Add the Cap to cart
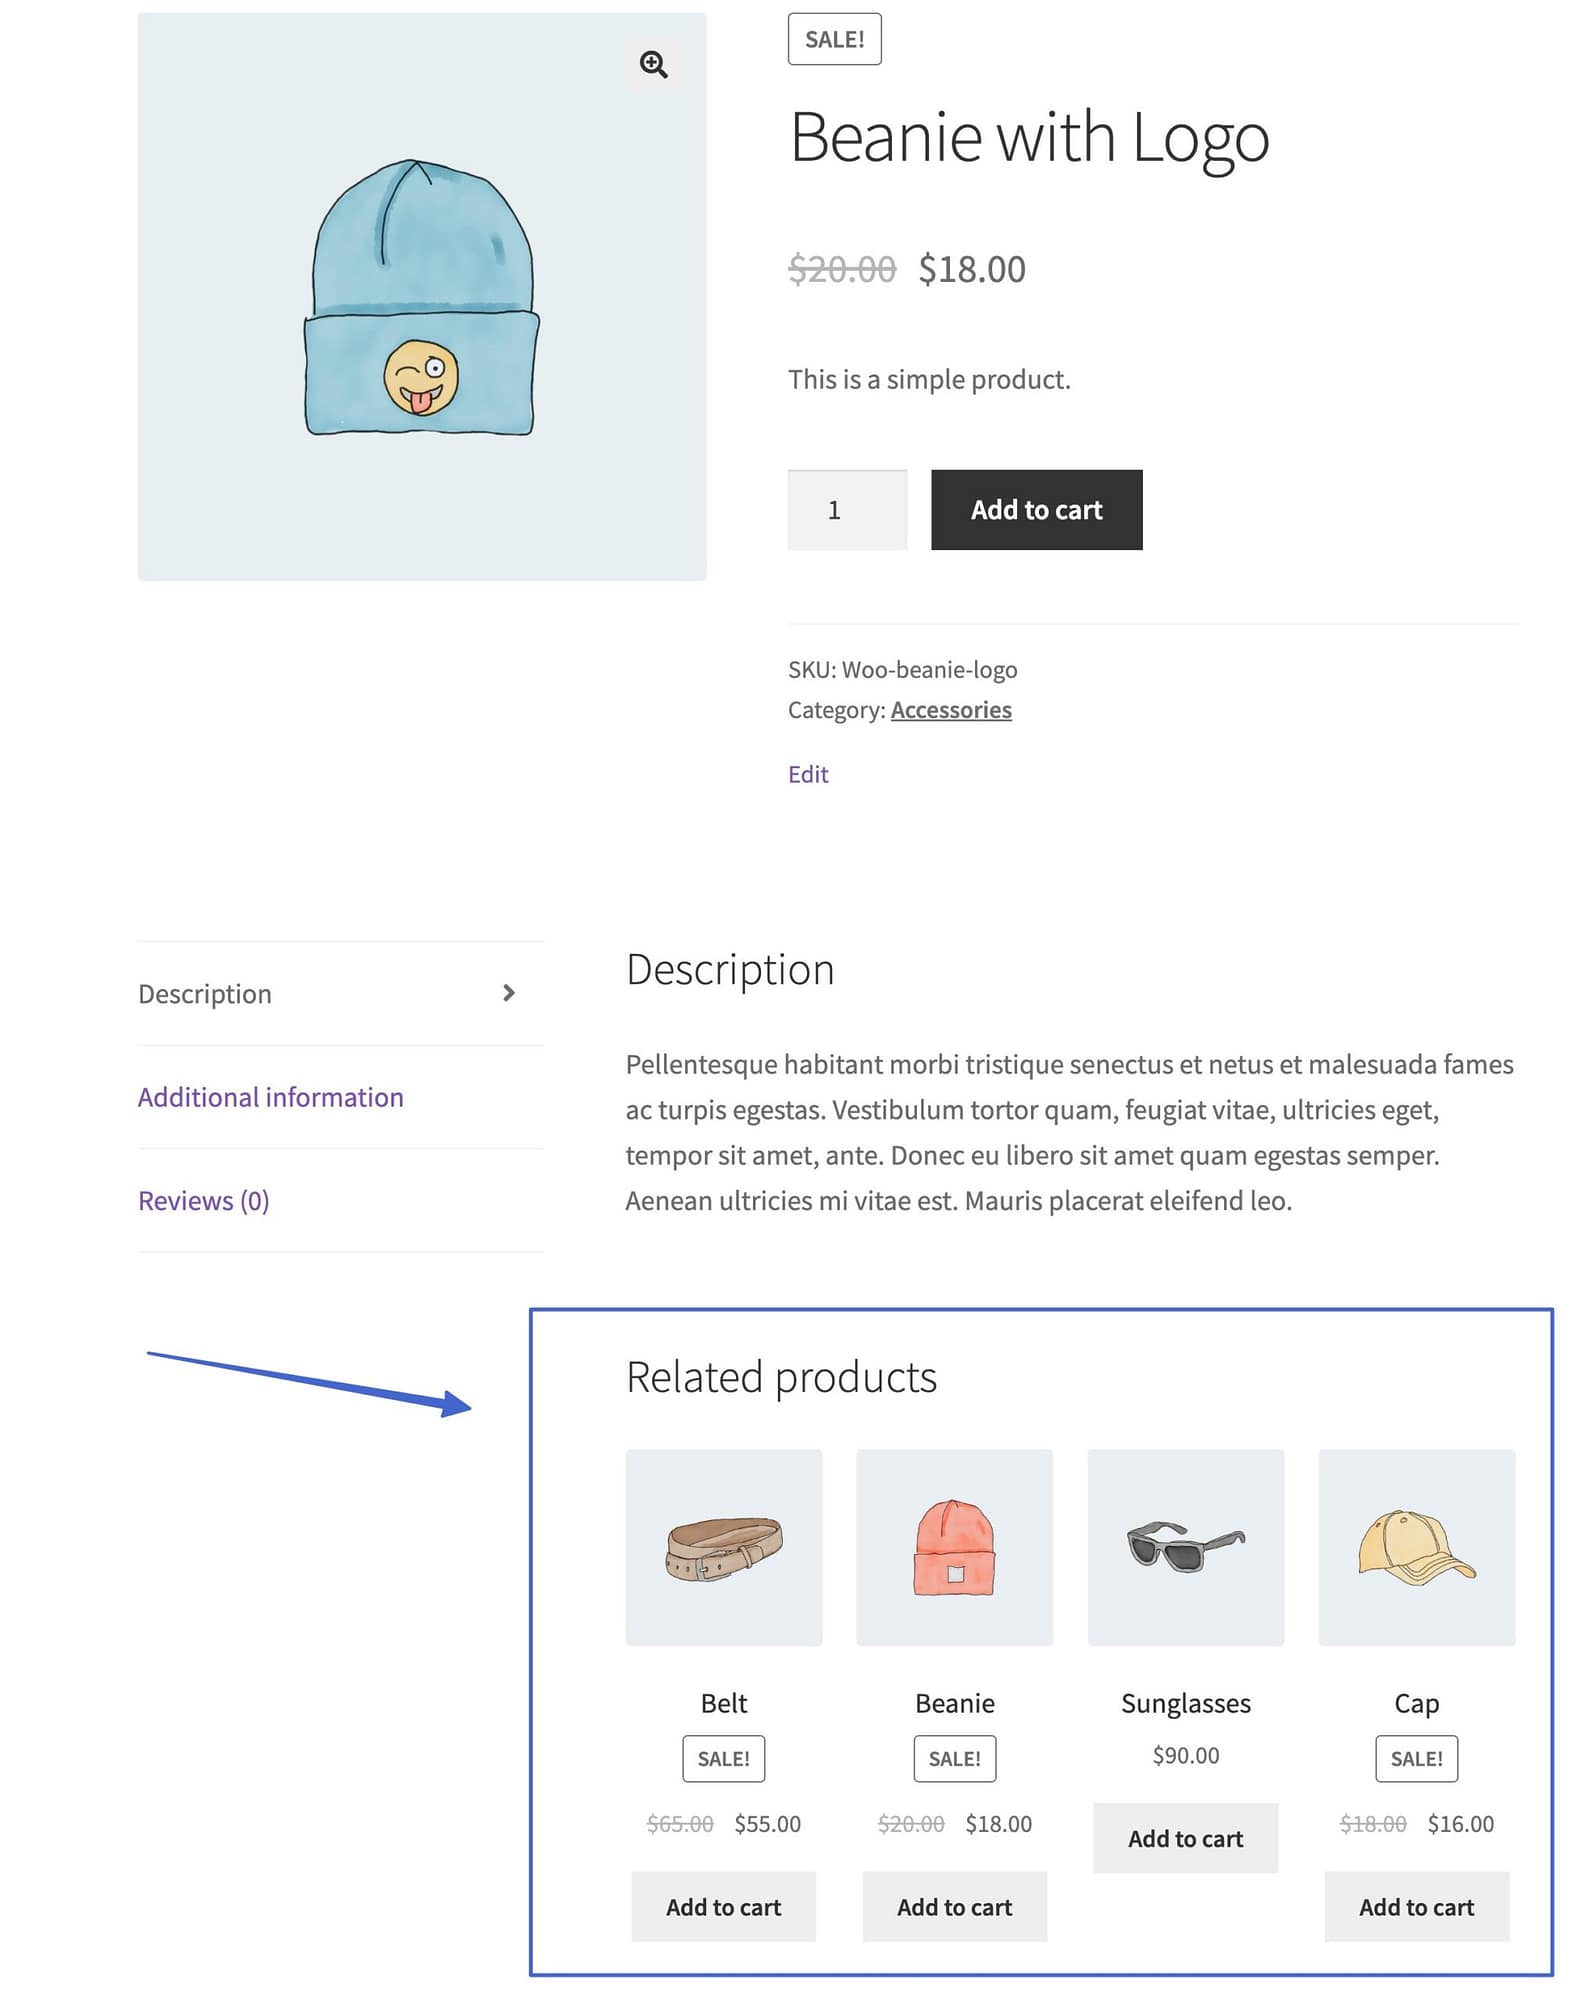This screenshot has width=1585, height=2000. (x=1416, y=1906)
